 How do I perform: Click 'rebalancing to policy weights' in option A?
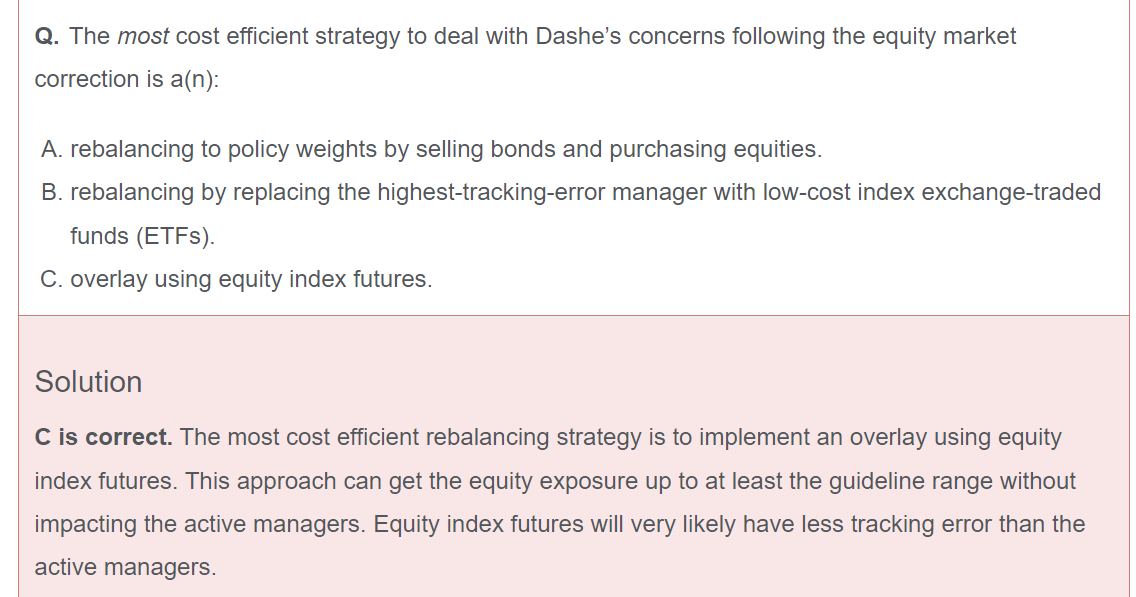point(217,150)
